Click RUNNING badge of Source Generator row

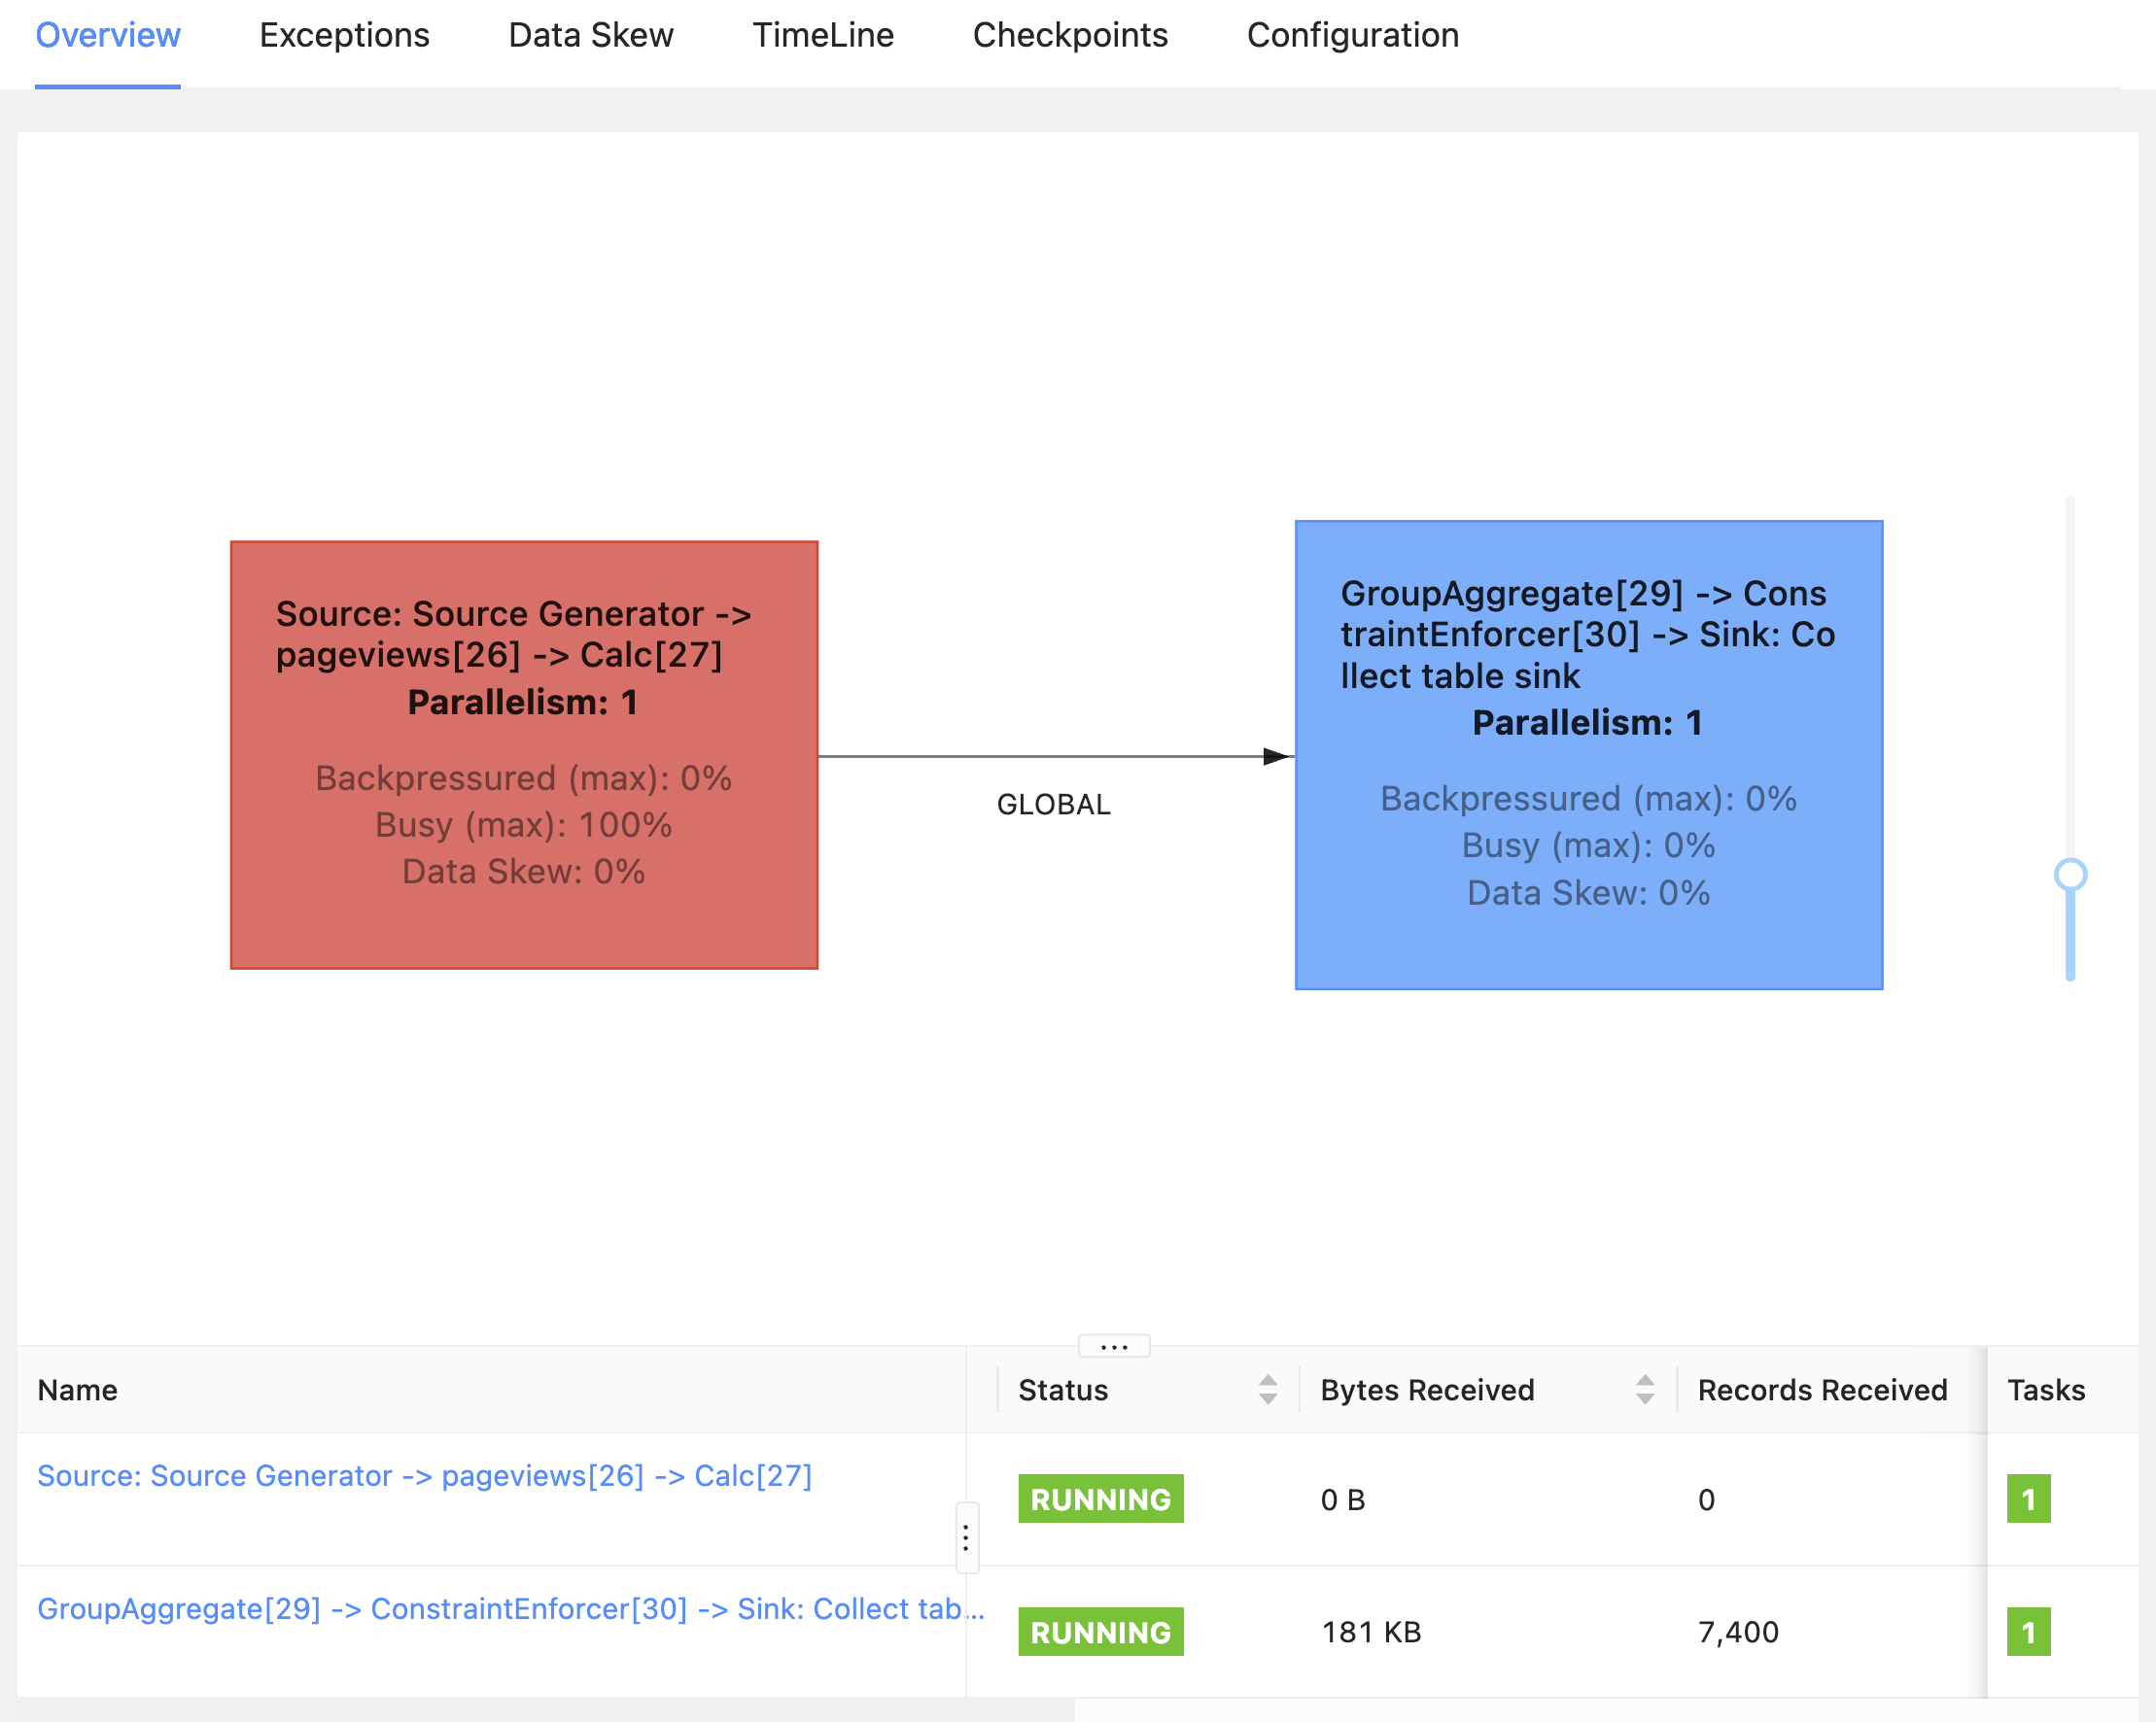(1100, 1499)
